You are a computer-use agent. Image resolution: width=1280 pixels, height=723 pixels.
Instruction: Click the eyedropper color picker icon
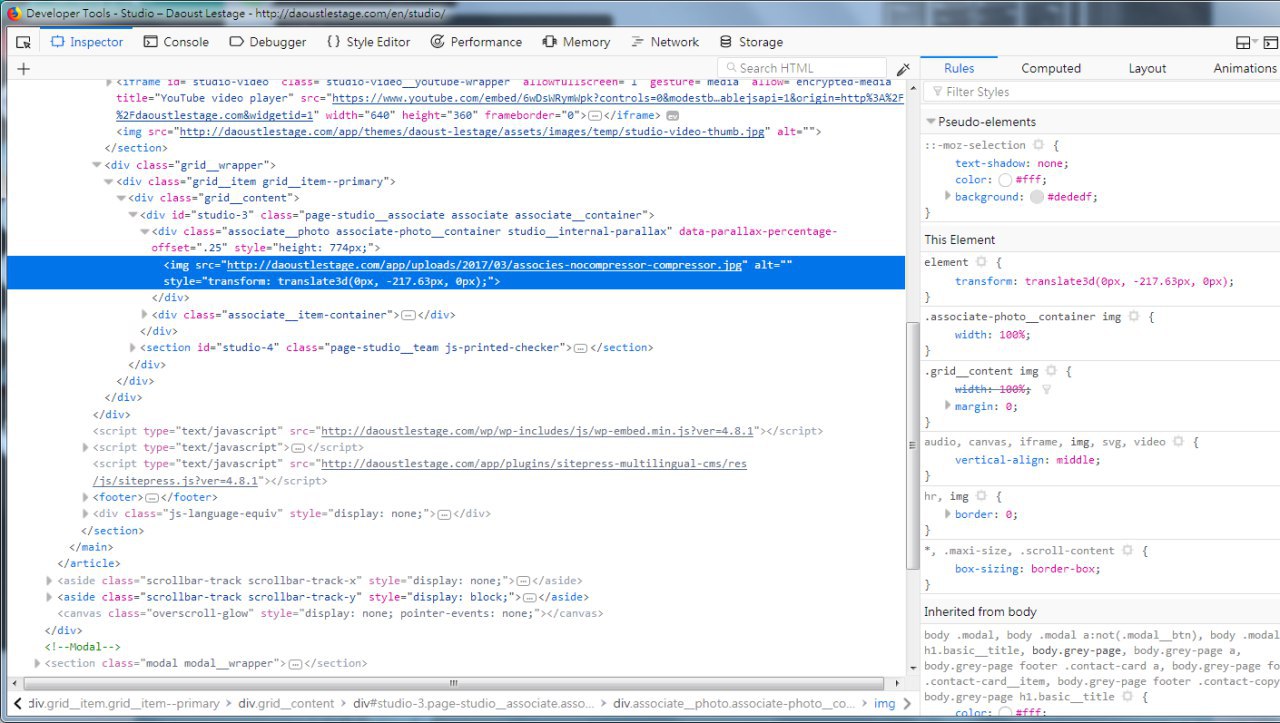tap(903, 69)
